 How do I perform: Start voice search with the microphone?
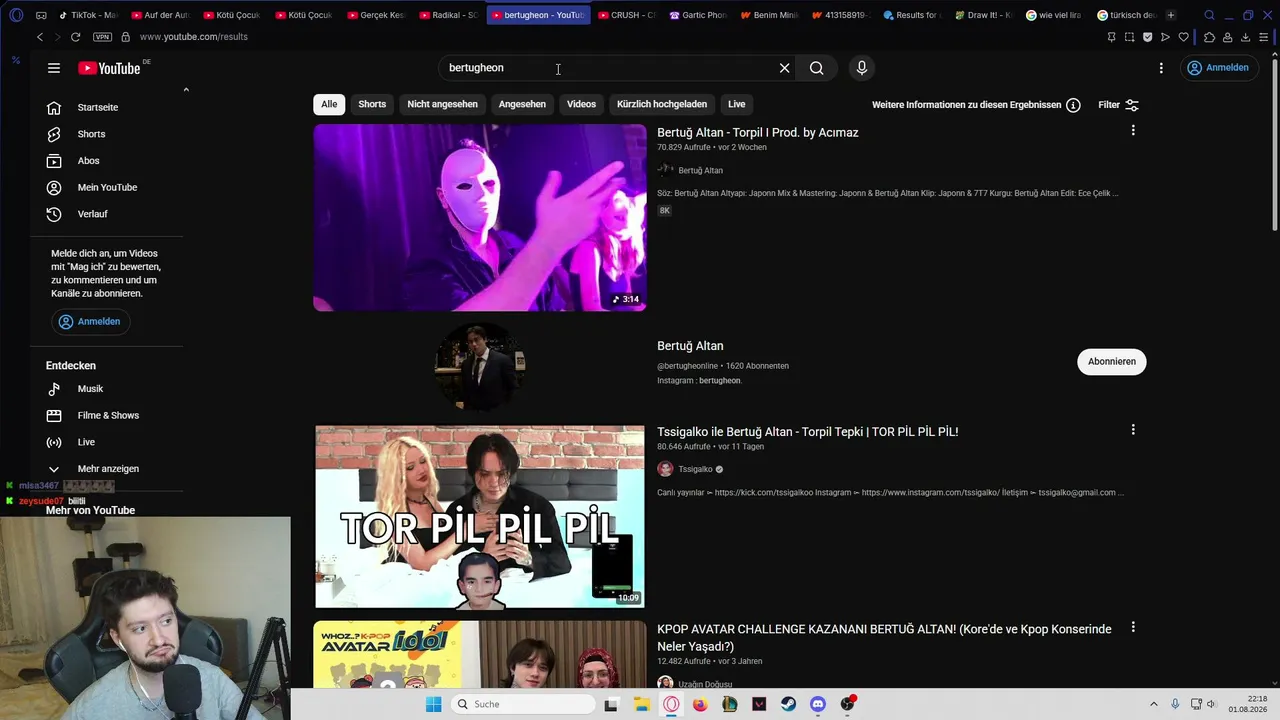pos(862,68)
